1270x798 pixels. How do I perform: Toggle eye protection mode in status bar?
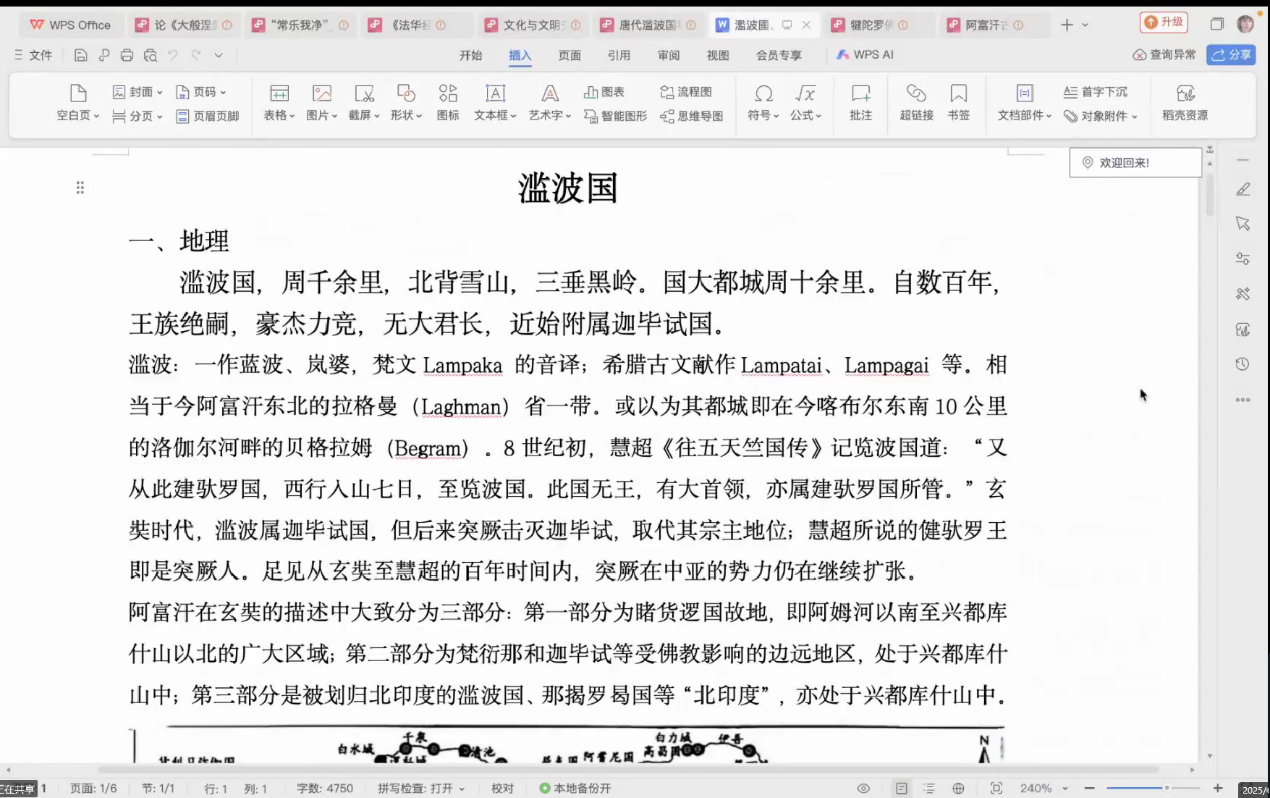point(864,788)
